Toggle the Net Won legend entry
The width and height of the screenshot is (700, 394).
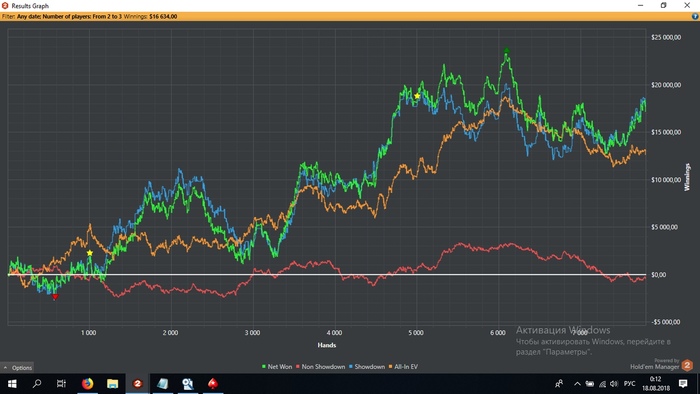tap(277, 367)
